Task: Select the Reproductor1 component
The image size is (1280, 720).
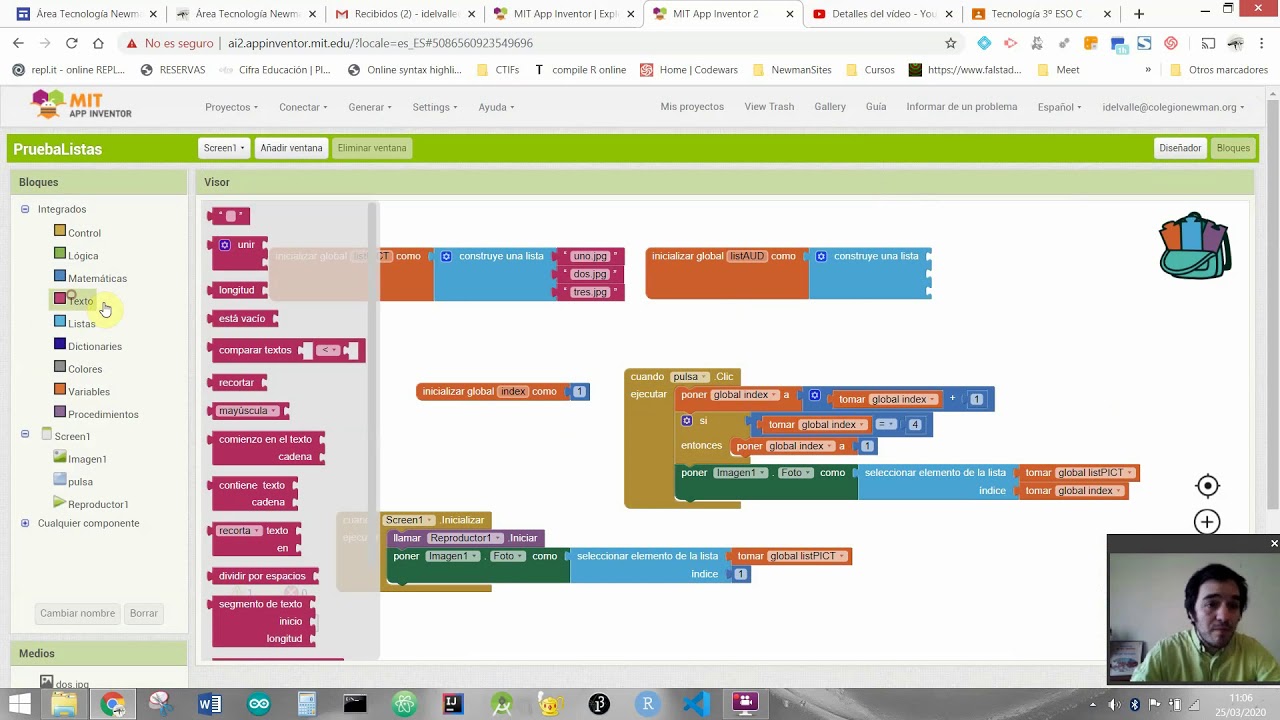Action: [x=98, y=504]
